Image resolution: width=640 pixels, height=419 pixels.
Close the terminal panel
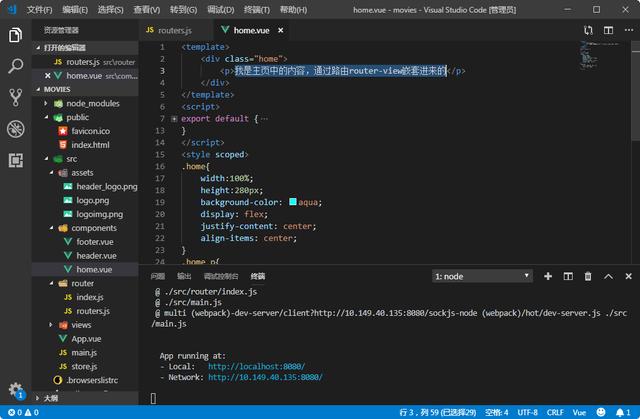(629, 276)
